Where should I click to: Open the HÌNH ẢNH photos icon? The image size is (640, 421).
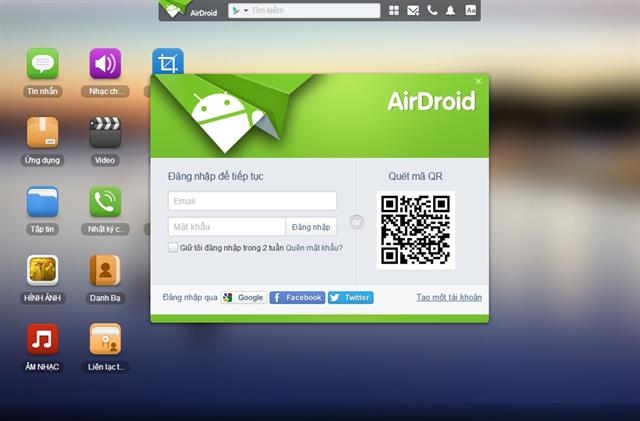point(42,270)
